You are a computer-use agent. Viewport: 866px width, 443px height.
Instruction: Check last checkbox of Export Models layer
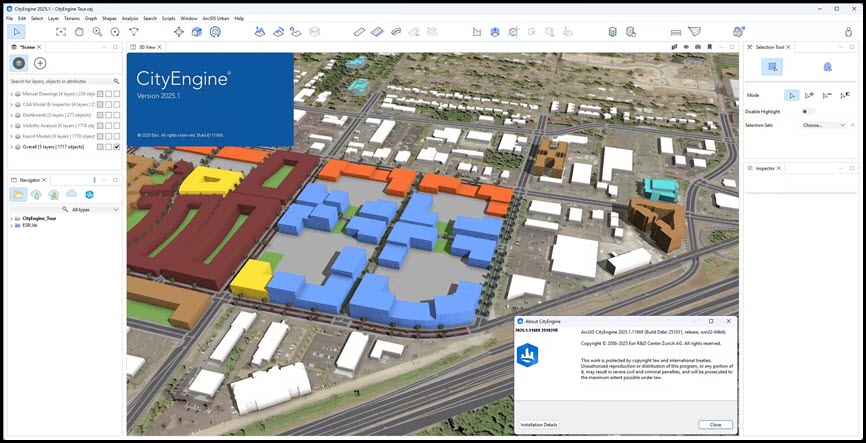(x=117, y=136)
